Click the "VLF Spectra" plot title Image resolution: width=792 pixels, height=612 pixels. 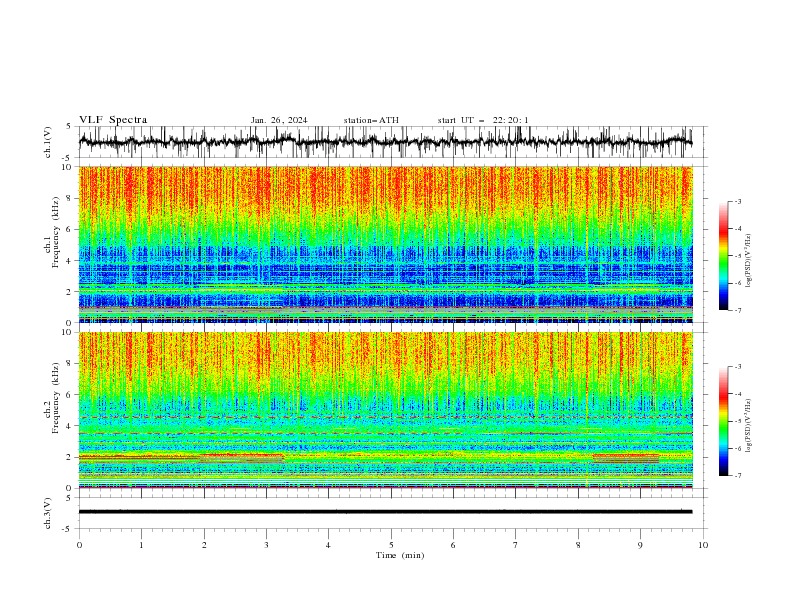coord(113,120)
